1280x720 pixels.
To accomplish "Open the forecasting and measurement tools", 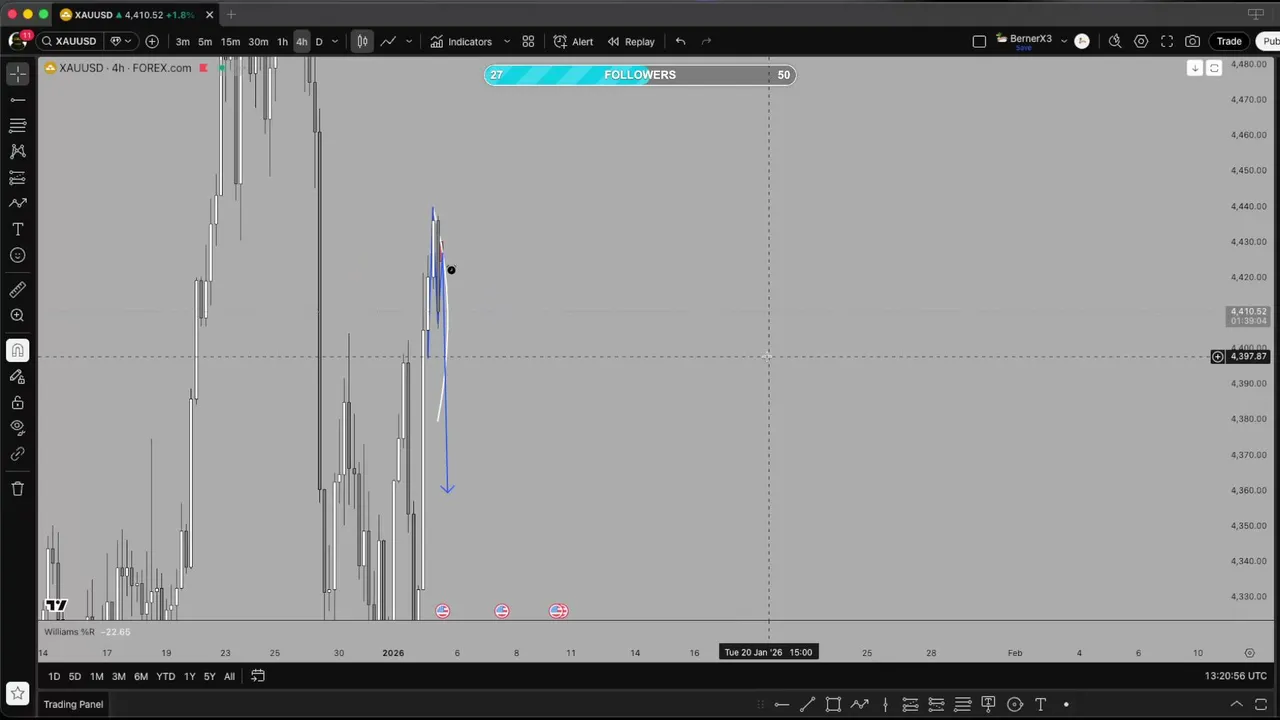I will (17, 178).
